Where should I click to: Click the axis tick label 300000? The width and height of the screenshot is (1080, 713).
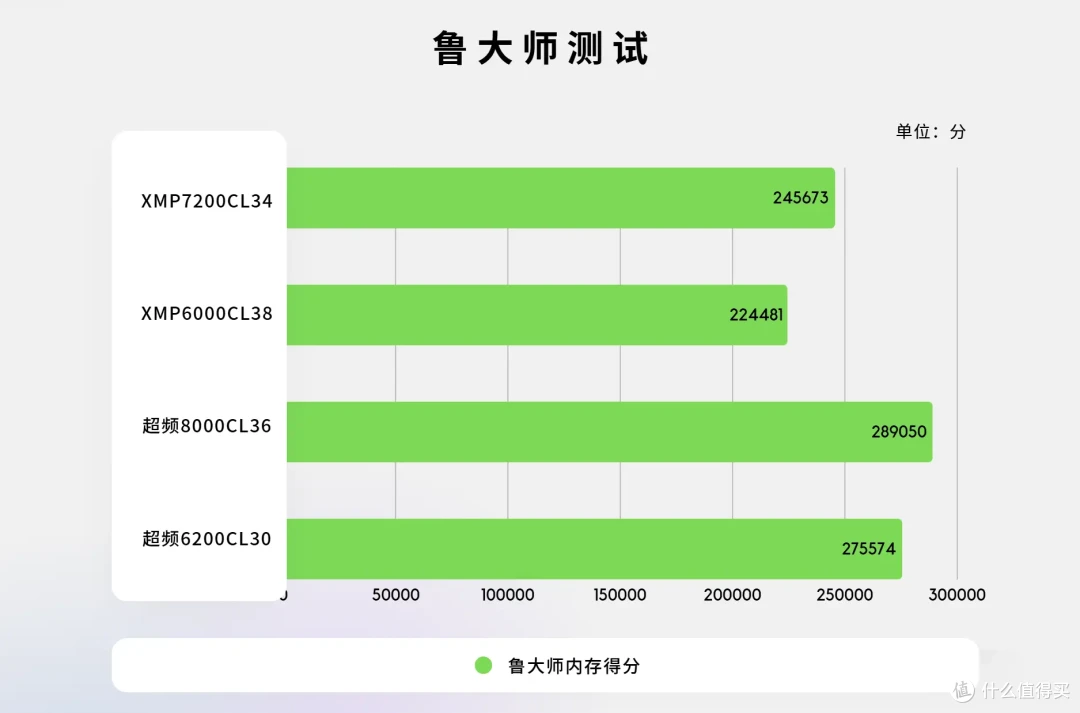[957, 595]
